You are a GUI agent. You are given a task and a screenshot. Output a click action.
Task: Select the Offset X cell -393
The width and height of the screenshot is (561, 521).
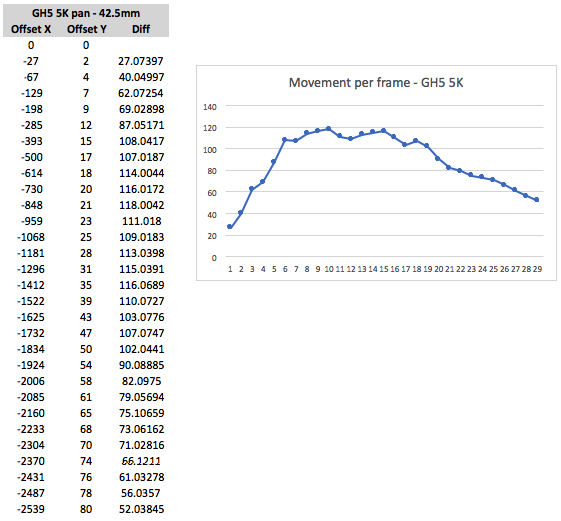(31, 141)
